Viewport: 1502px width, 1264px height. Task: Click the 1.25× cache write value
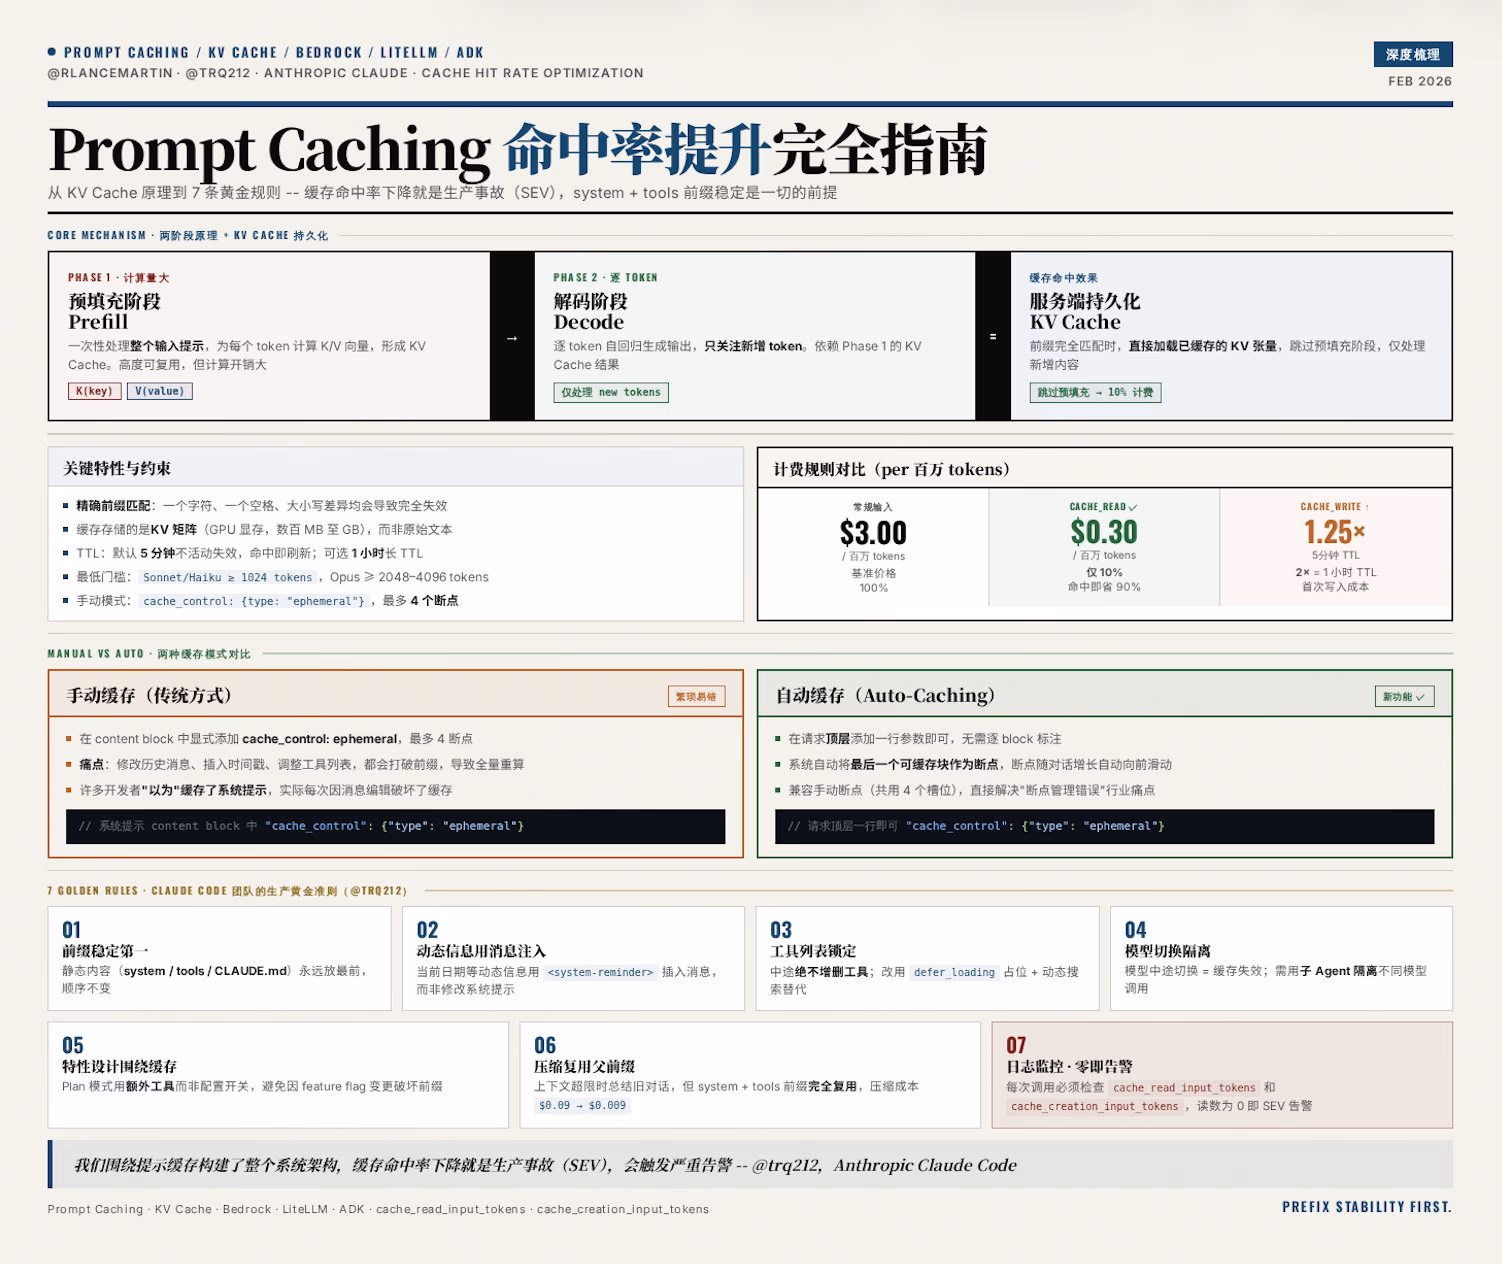pyautogui.click(x=1335, y=531)
